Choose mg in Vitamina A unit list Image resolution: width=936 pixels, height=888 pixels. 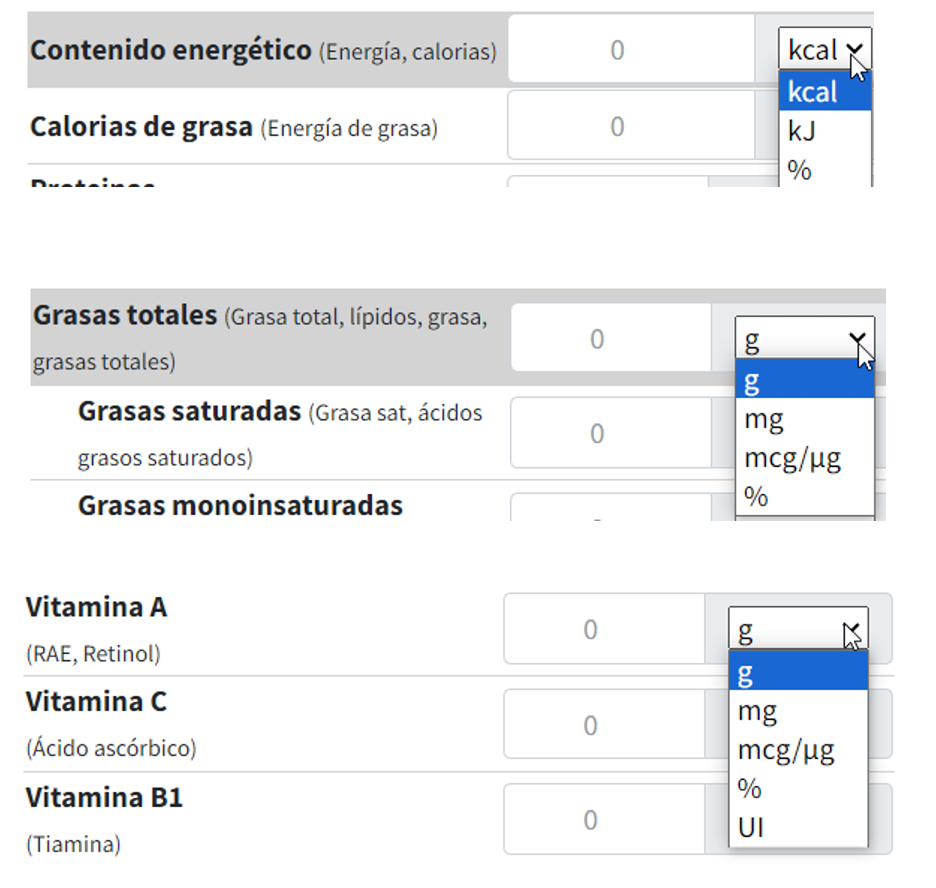pos(797,711)
